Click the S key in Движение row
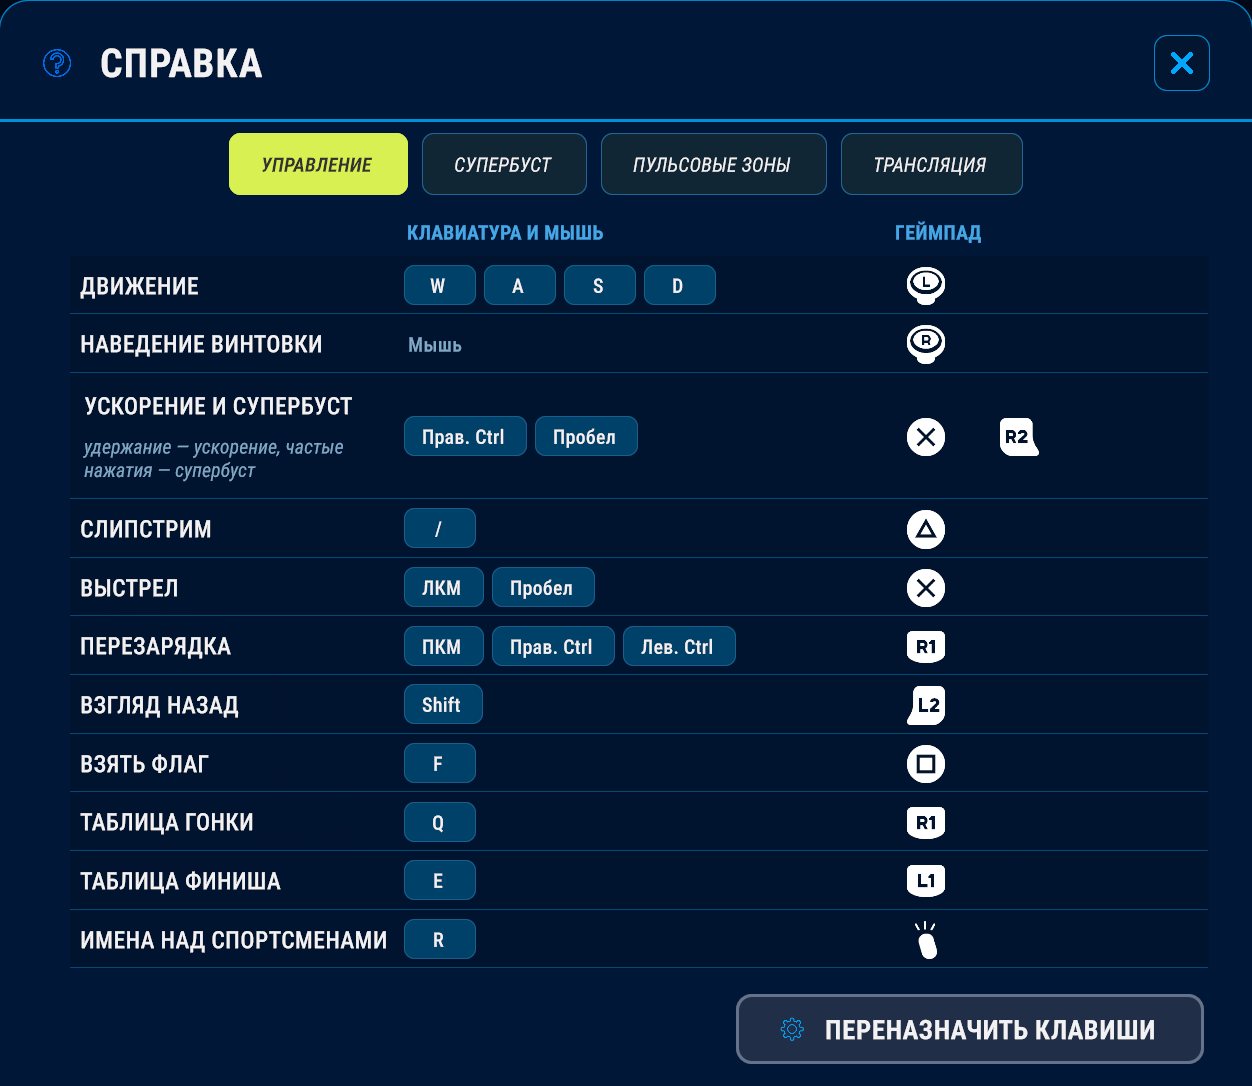 [x=600, y=285]
